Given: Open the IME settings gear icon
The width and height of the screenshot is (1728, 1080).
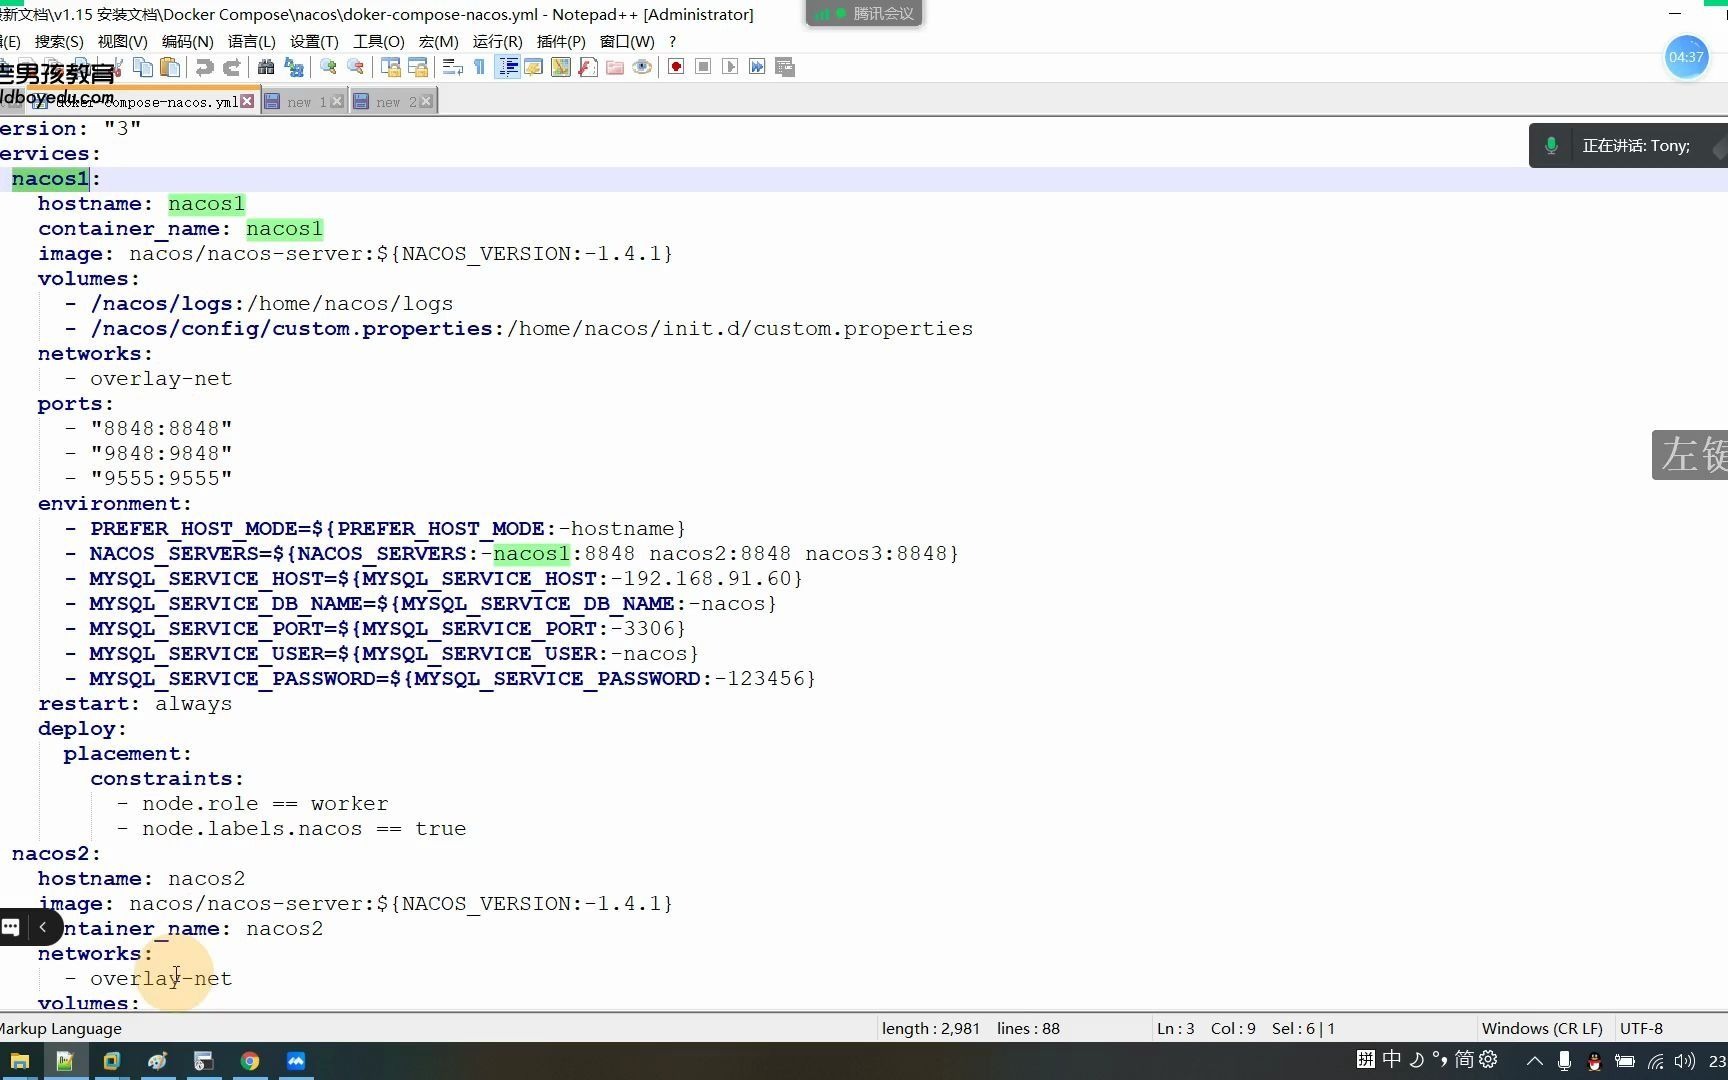Looking at the screenshot, I should pyautogui.click(x=1488, y=1059).
